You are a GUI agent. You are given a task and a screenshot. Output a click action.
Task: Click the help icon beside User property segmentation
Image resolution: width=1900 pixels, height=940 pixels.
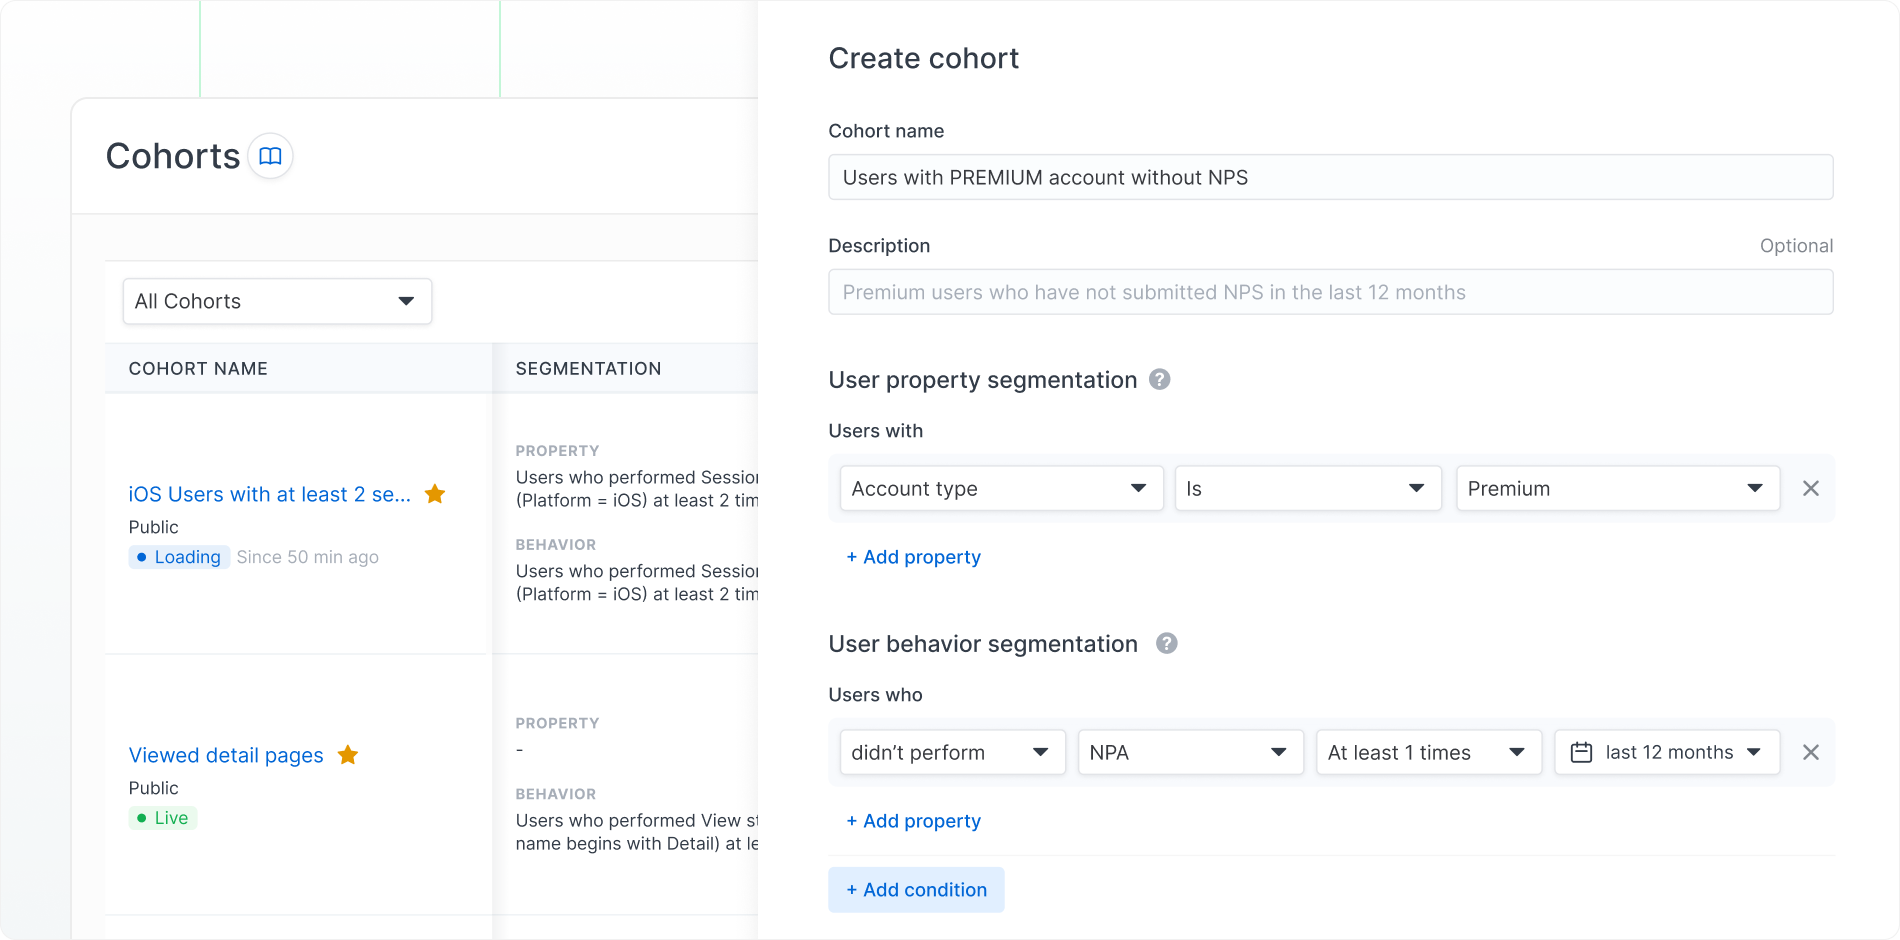point(1160,379)
